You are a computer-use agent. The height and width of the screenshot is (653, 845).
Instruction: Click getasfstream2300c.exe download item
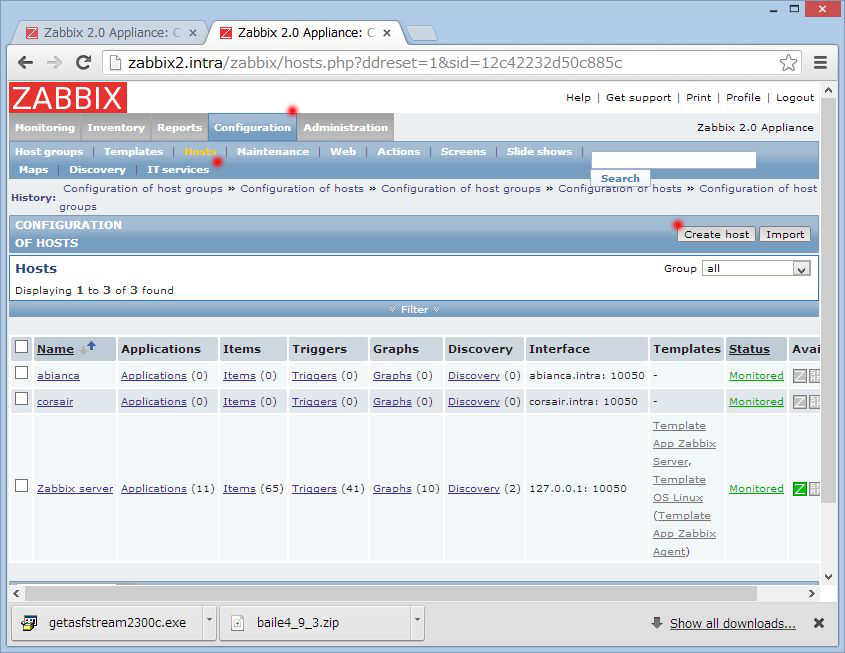tap(107, 623)
